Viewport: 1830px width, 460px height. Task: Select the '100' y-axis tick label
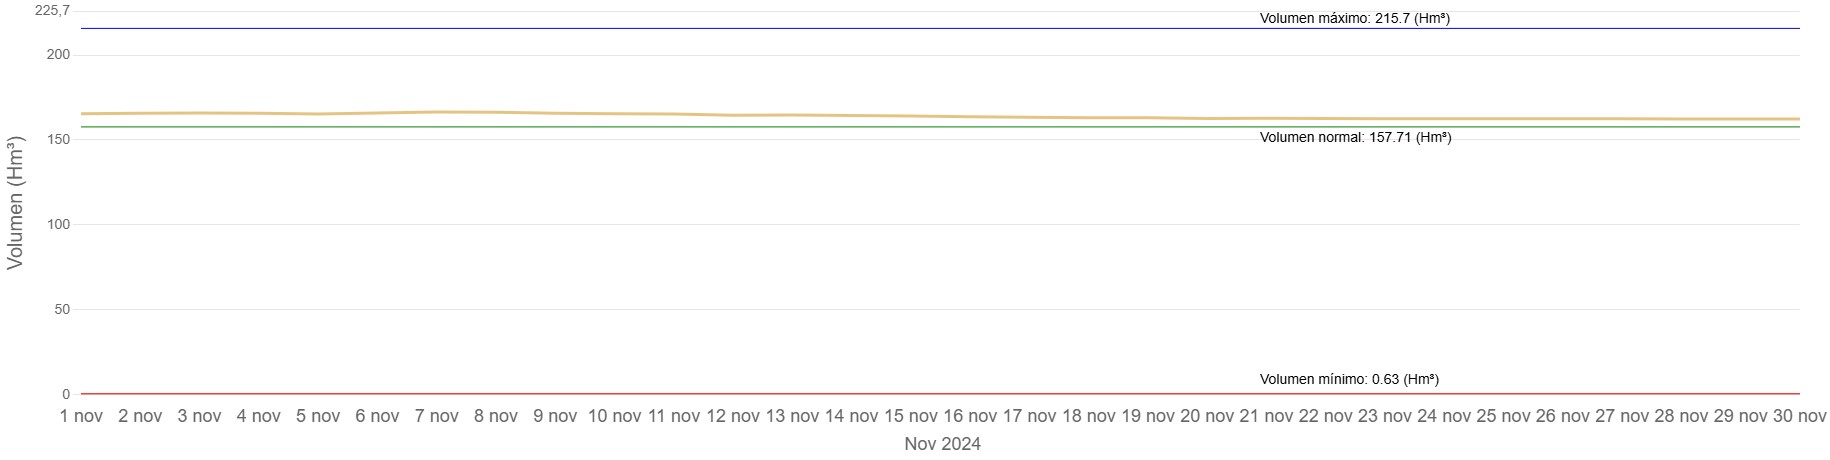tap(58, 224)
